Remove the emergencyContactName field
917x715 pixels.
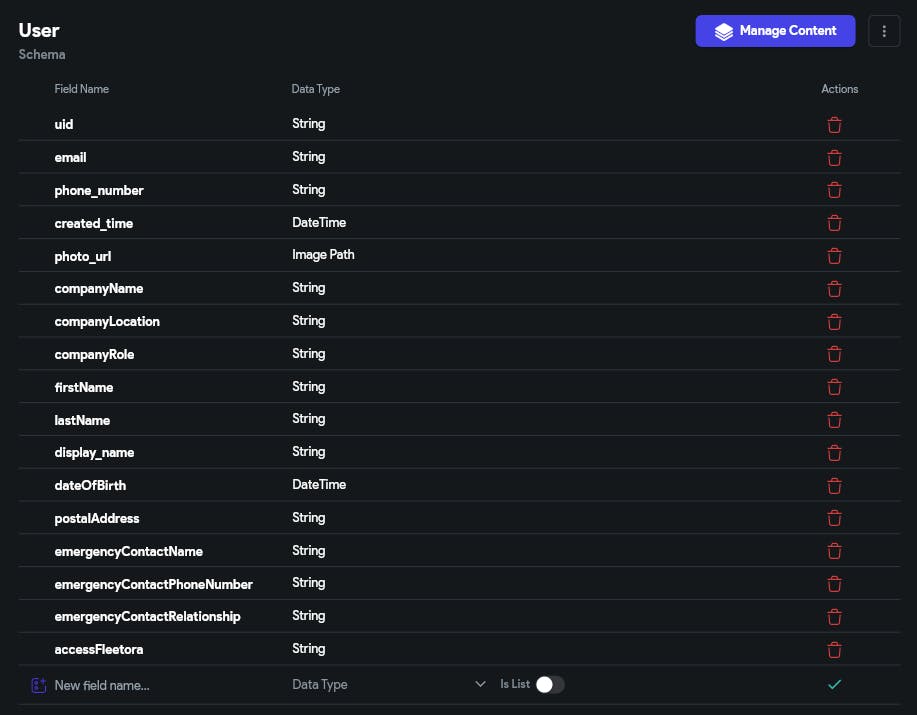(x=834, y=551)
